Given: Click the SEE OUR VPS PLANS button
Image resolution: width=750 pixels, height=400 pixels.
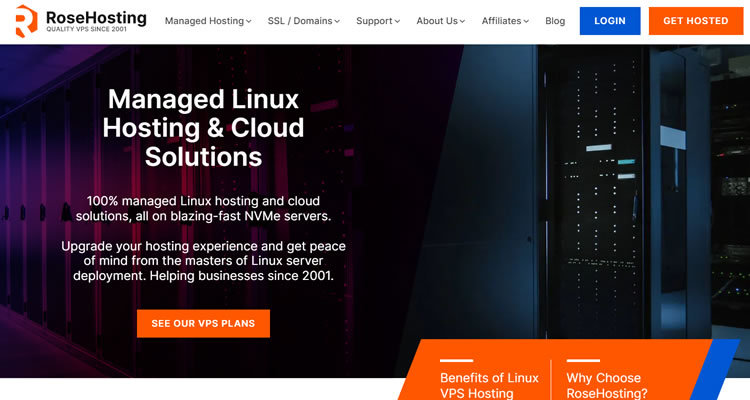Looking at the screenshot, I should [x=203, y=323].
